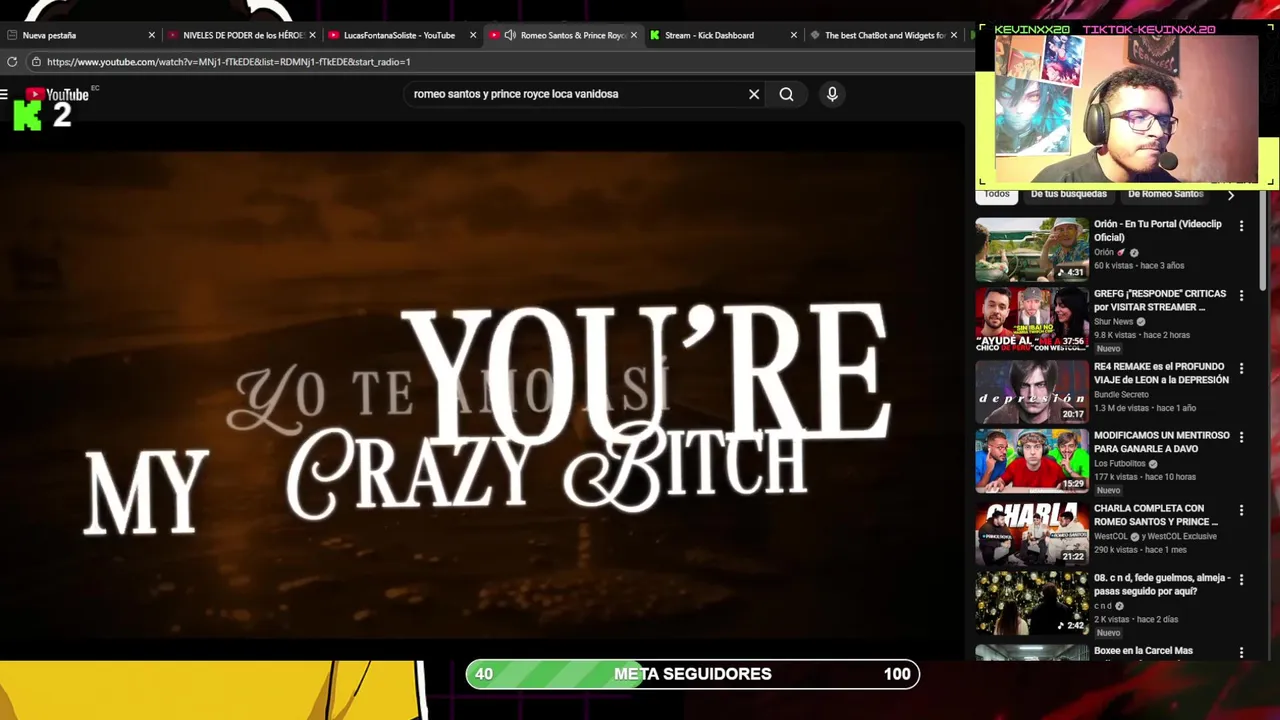Open options menu for 08. c n d video
1280x720 pixels.
coord(1241,580)
